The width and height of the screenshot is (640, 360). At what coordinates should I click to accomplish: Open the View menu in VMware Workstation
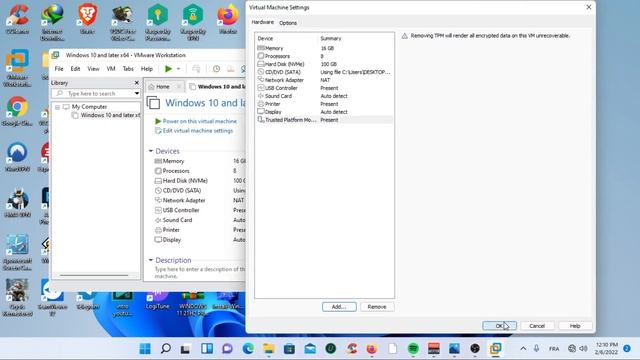coord(93,69)
